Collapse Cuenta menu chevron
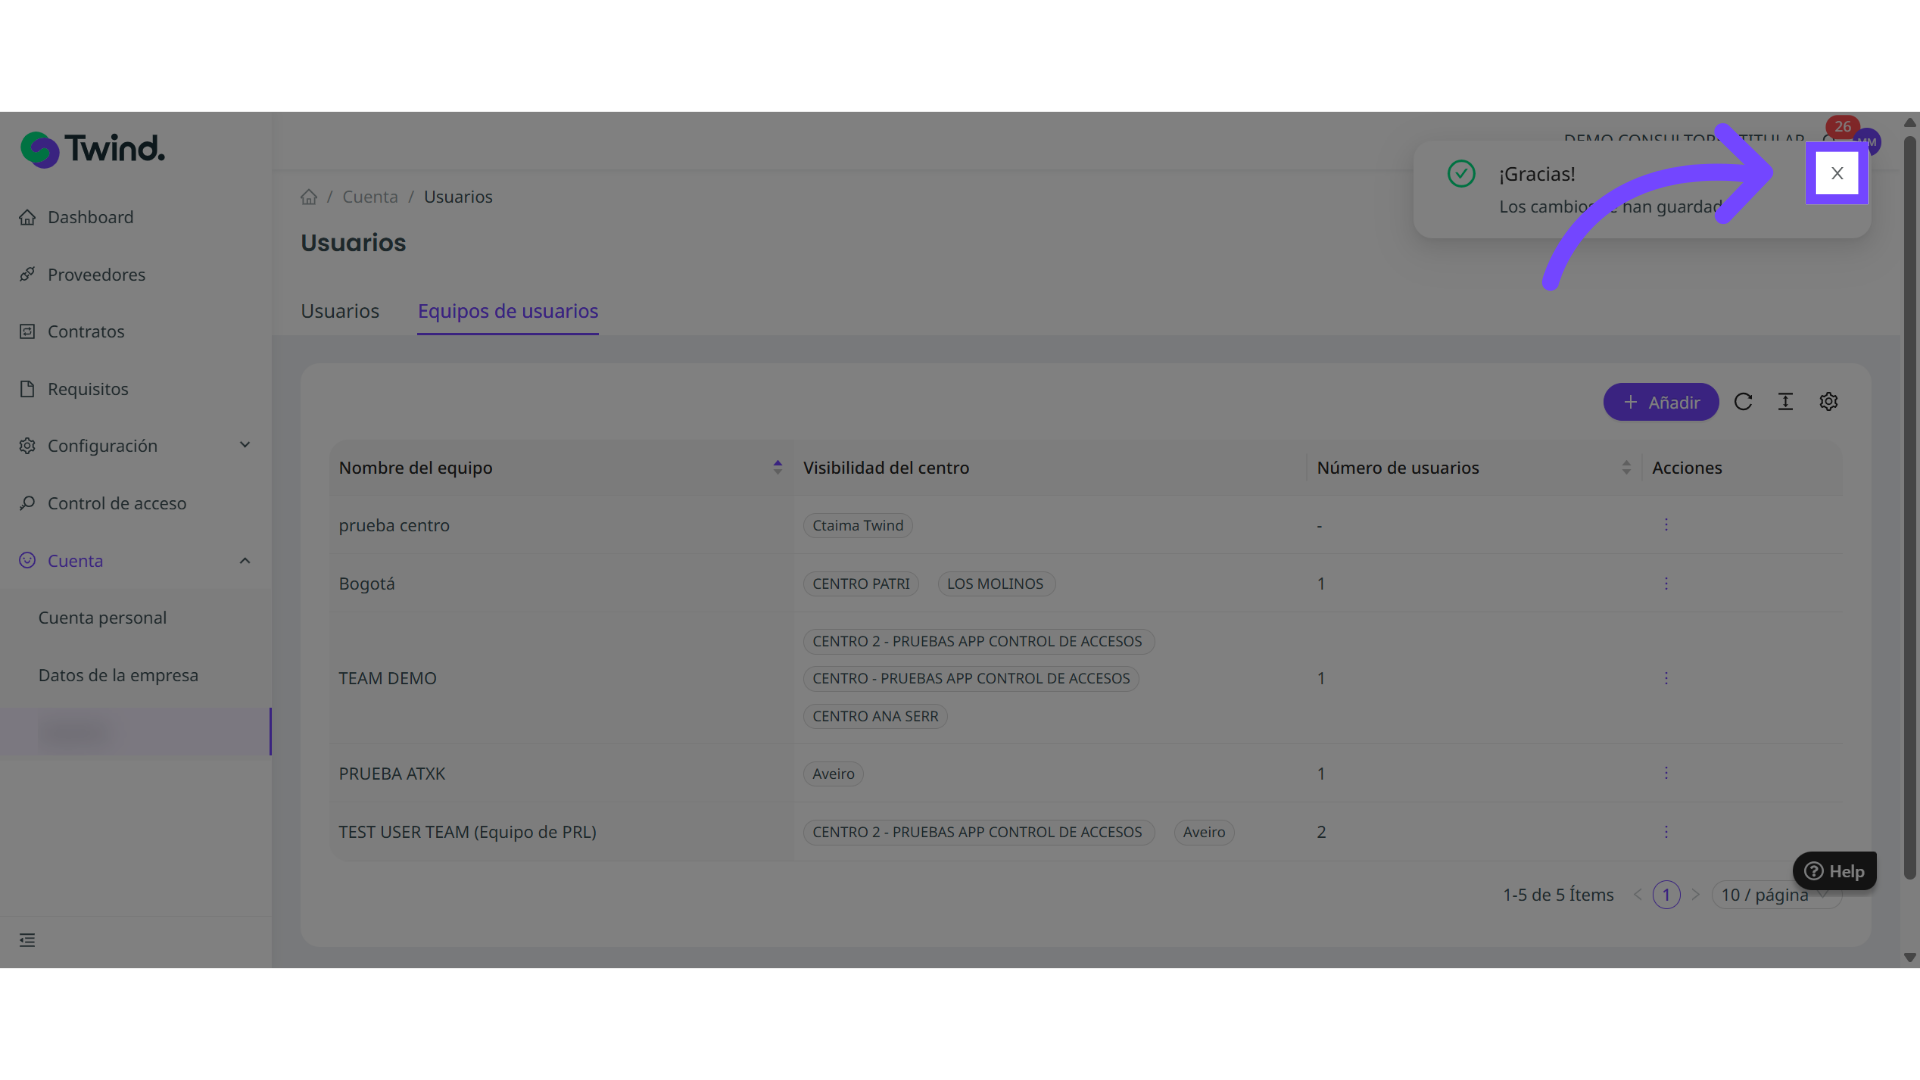This screenshot has width=1920, height=1080. pos(245,560)
